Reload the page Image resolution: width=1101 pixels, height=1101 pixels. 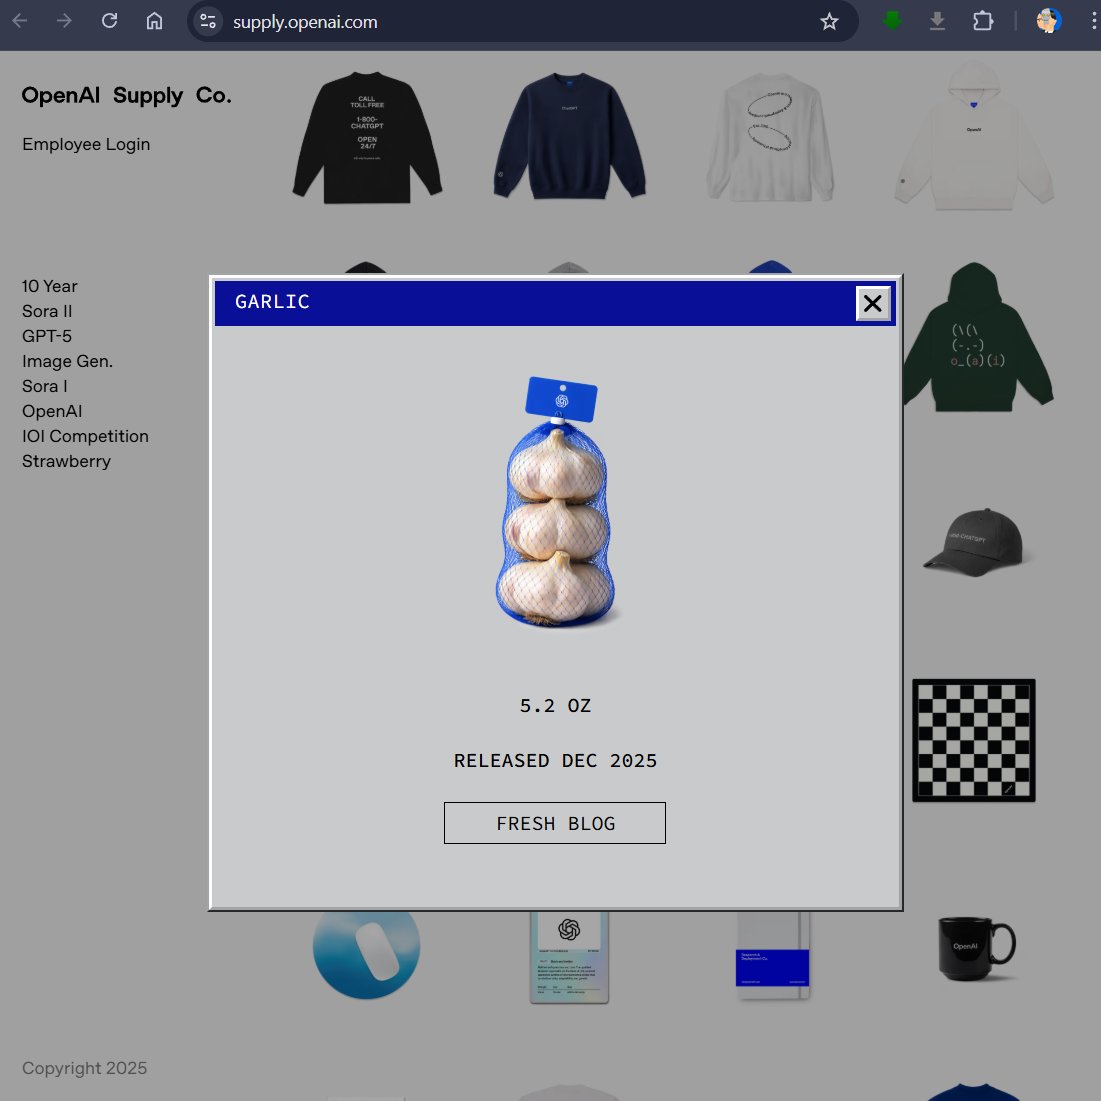(x=110, y=21)
